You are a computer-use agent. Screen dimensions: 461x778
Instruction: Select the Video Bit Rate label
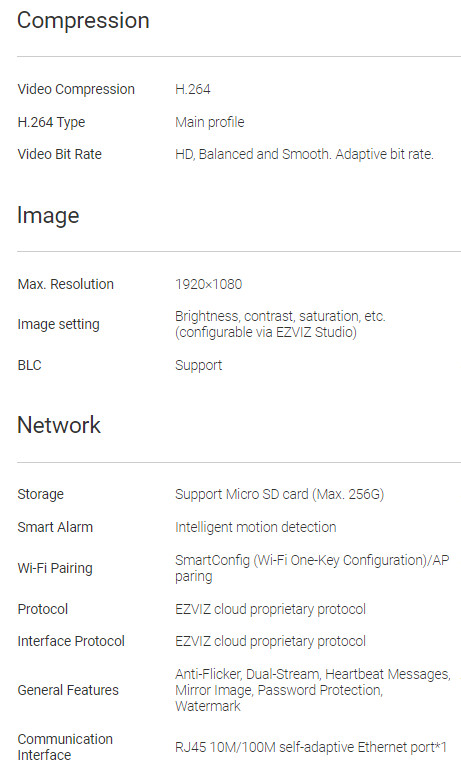coord(60,154)
